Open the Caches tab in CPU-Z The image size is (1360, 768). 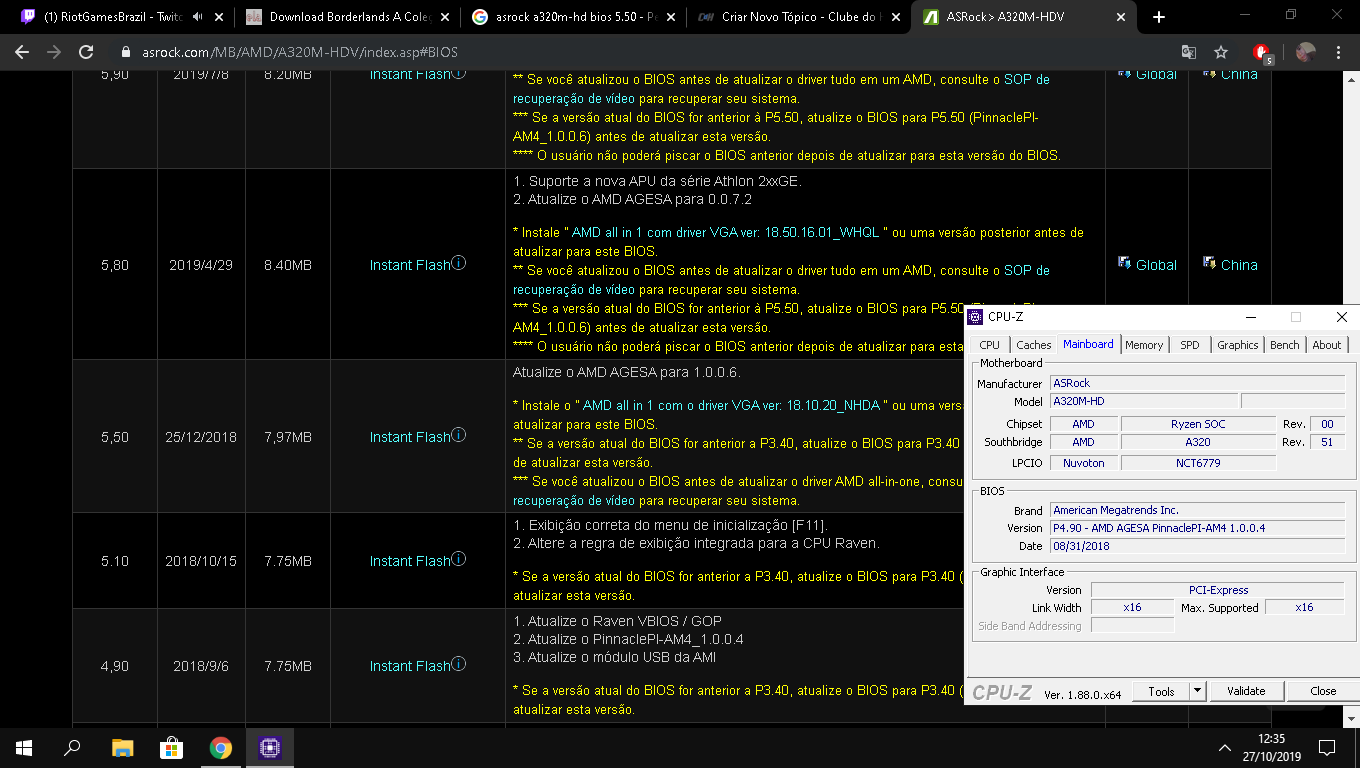[1033, 345]
